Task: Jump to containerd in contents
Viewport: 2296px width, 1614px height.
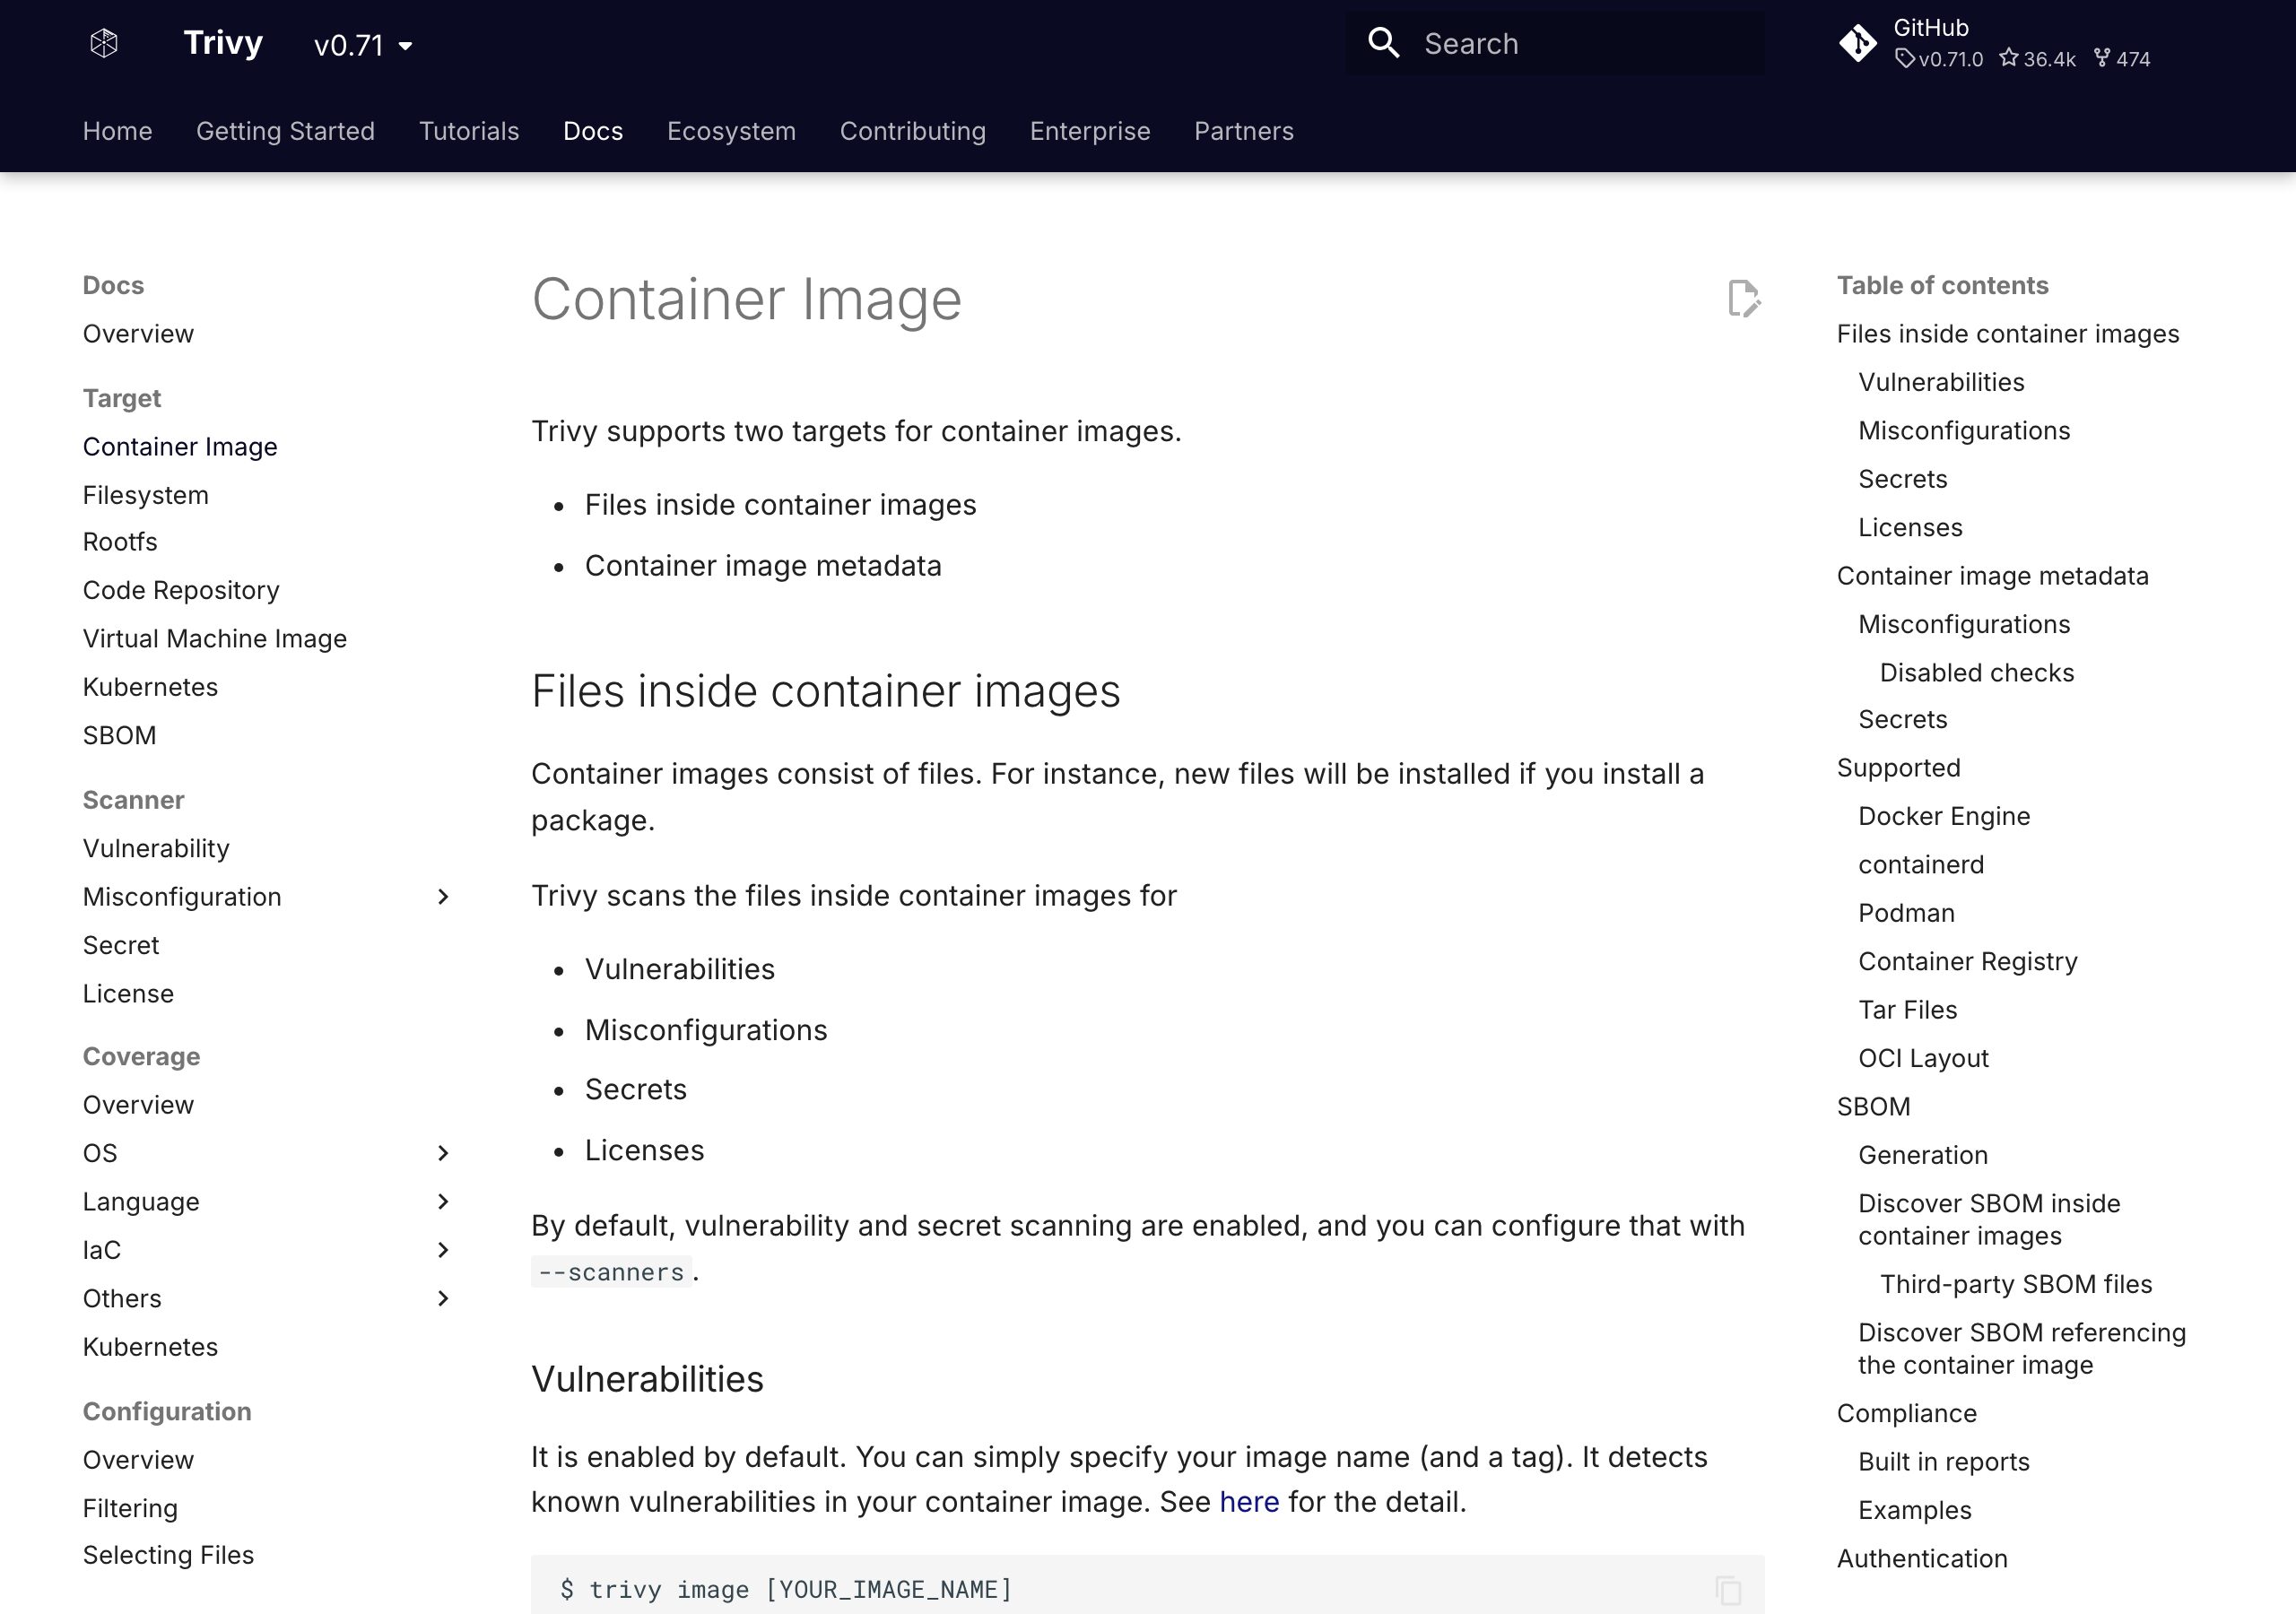Action: 1921,864
